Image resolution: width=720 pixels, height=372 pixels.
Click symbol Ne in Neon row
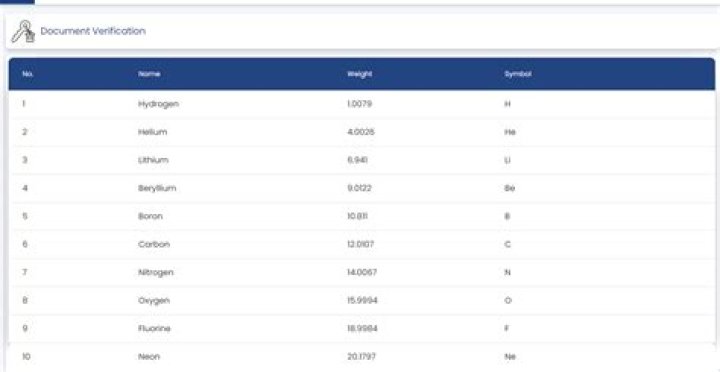510,356
